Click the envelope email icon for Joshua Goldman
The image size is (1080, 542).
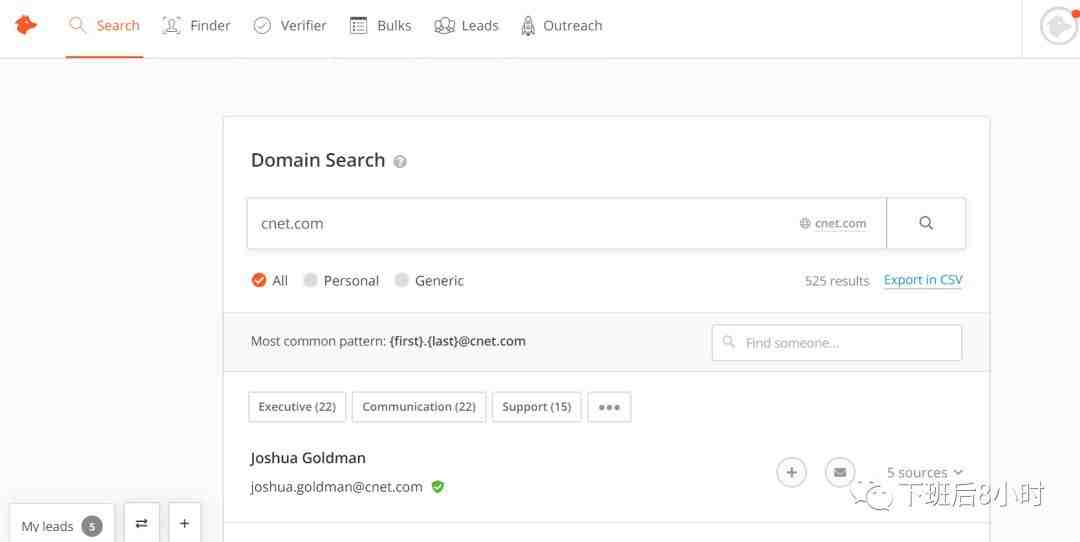840,472
